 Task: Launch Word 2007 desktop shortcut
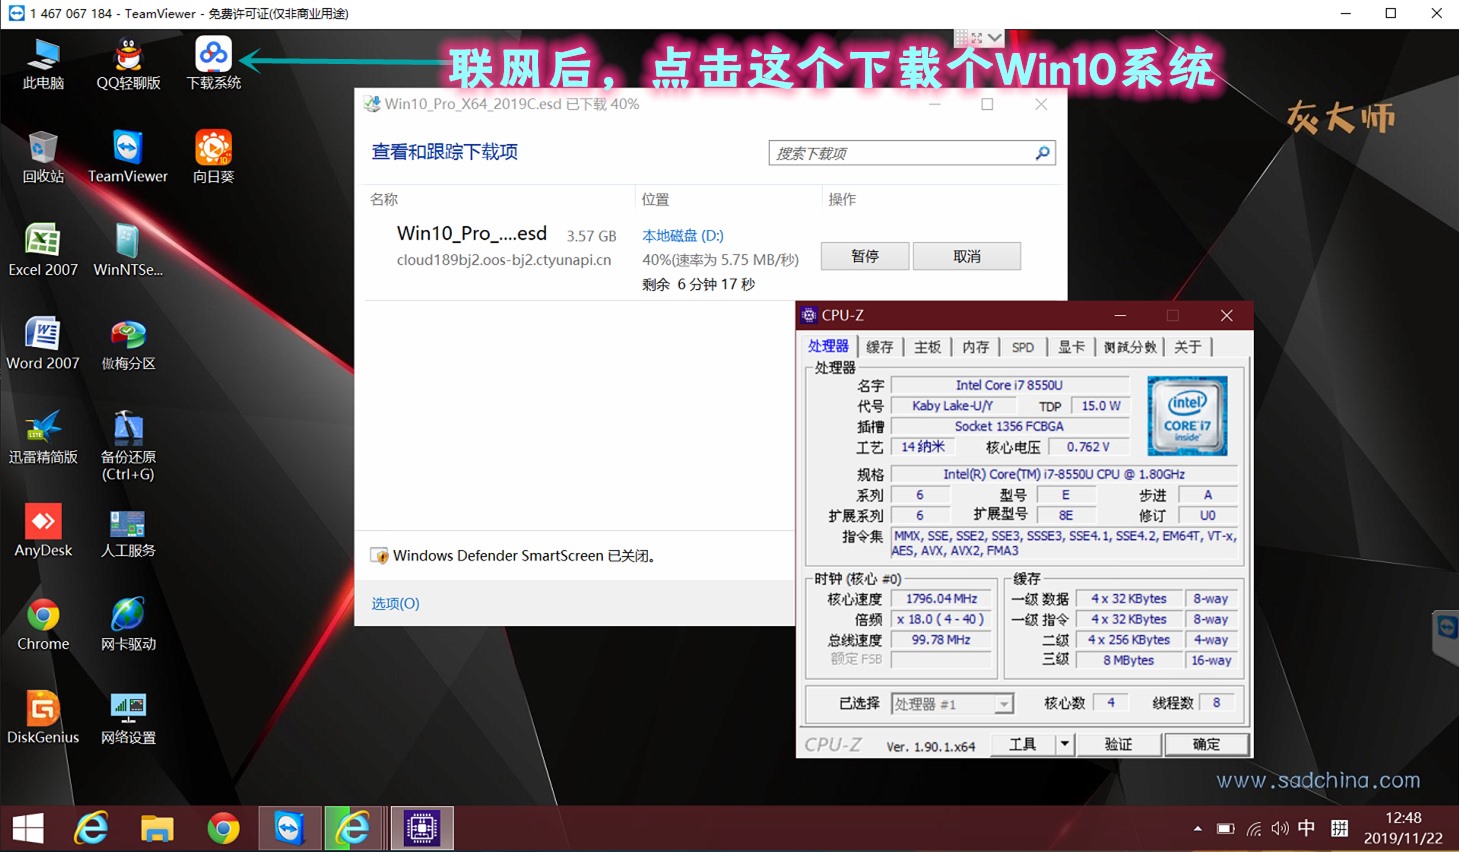pyautogui.click(x=43, y=344)
